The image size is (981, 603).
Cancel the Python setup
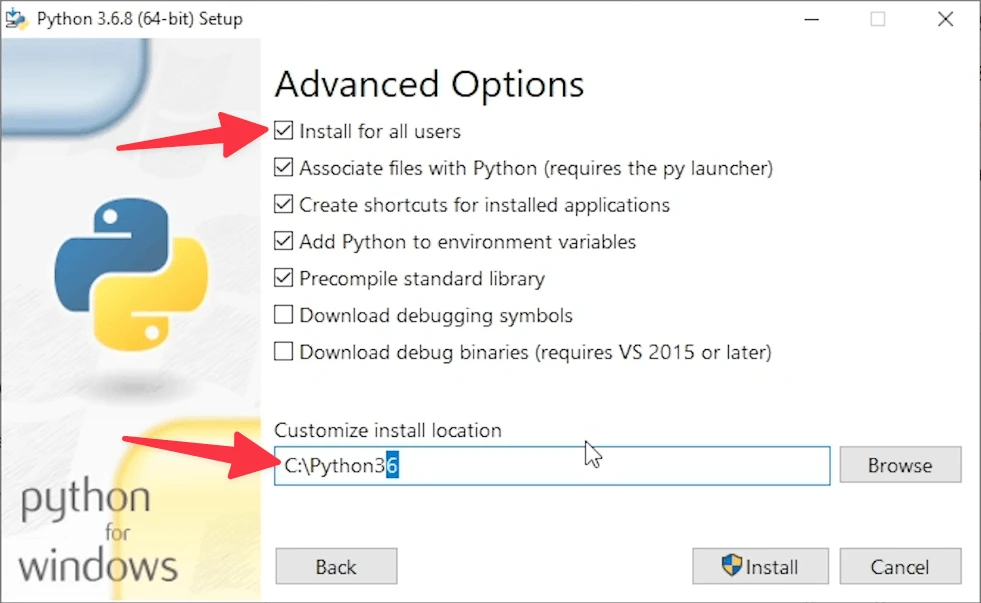click(900, 567)
